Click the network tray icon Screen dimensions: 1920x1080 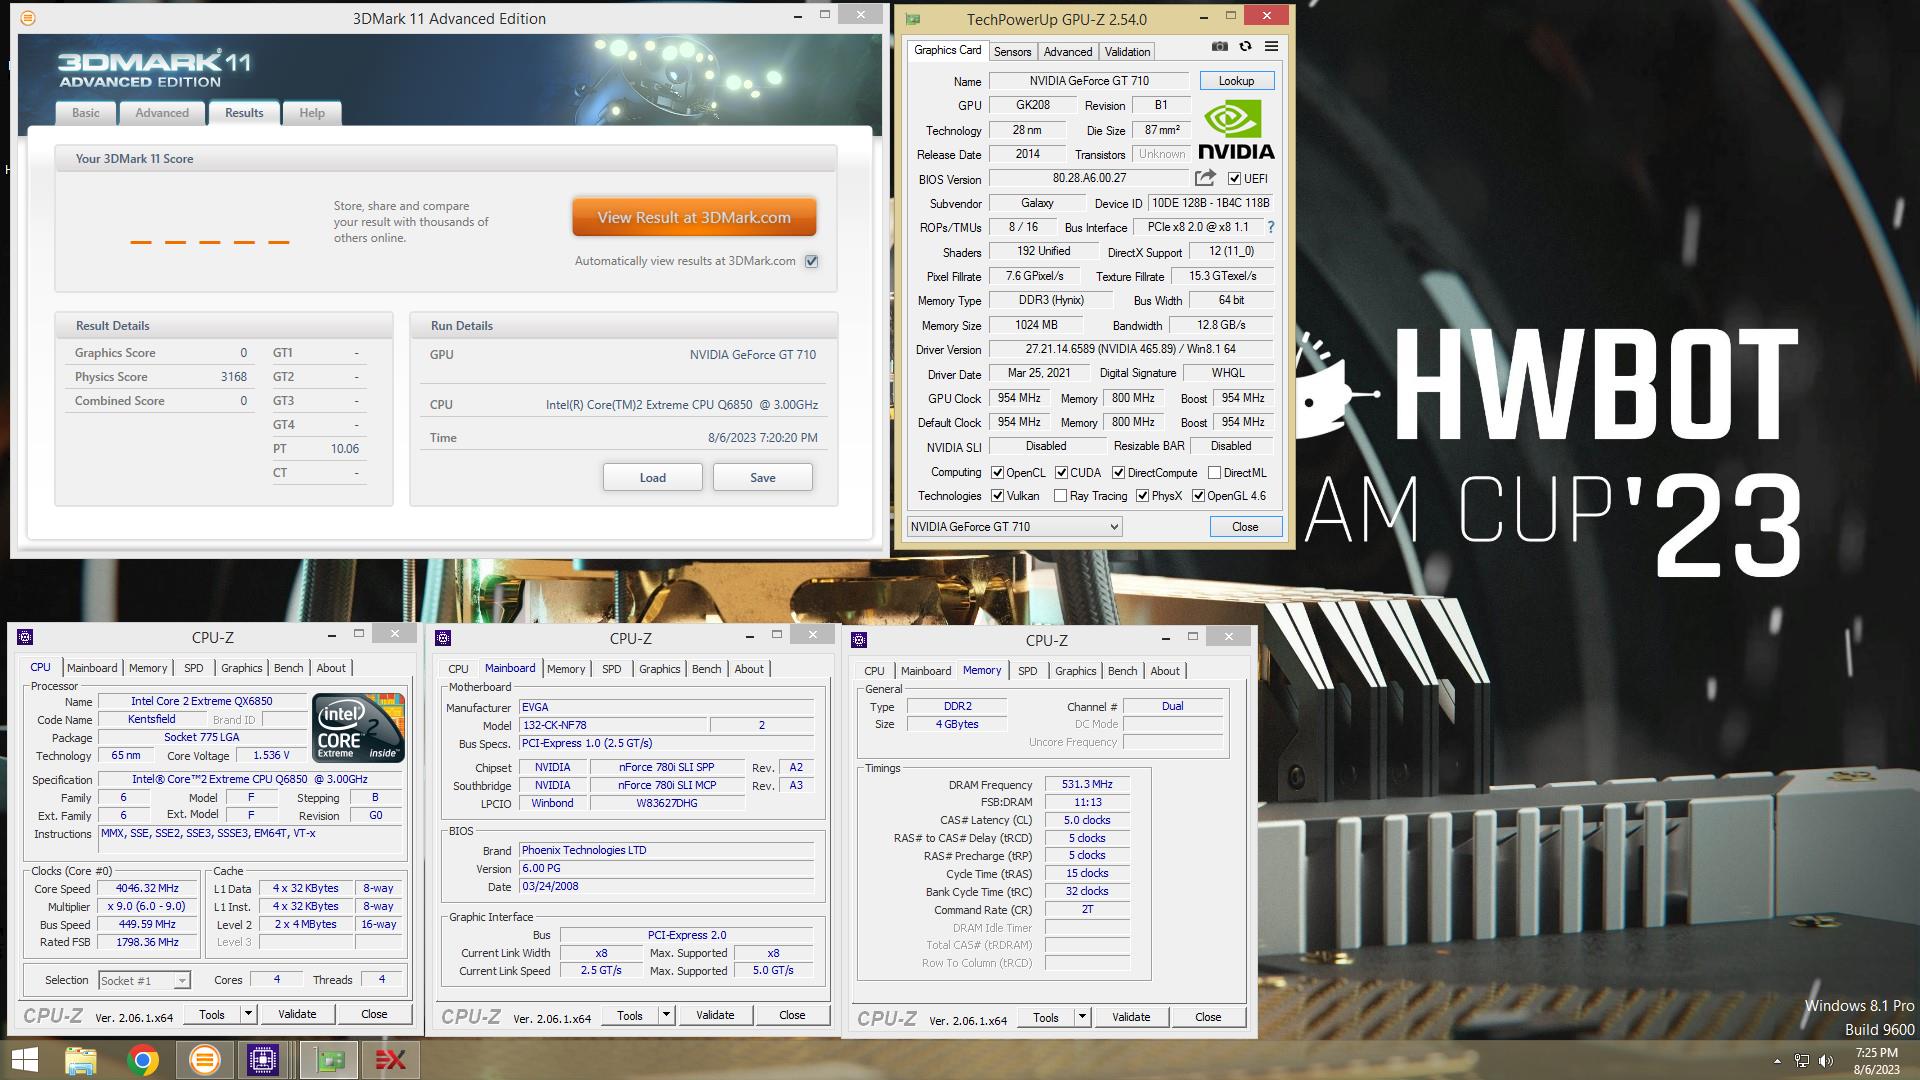[x=1801, y=1061]
